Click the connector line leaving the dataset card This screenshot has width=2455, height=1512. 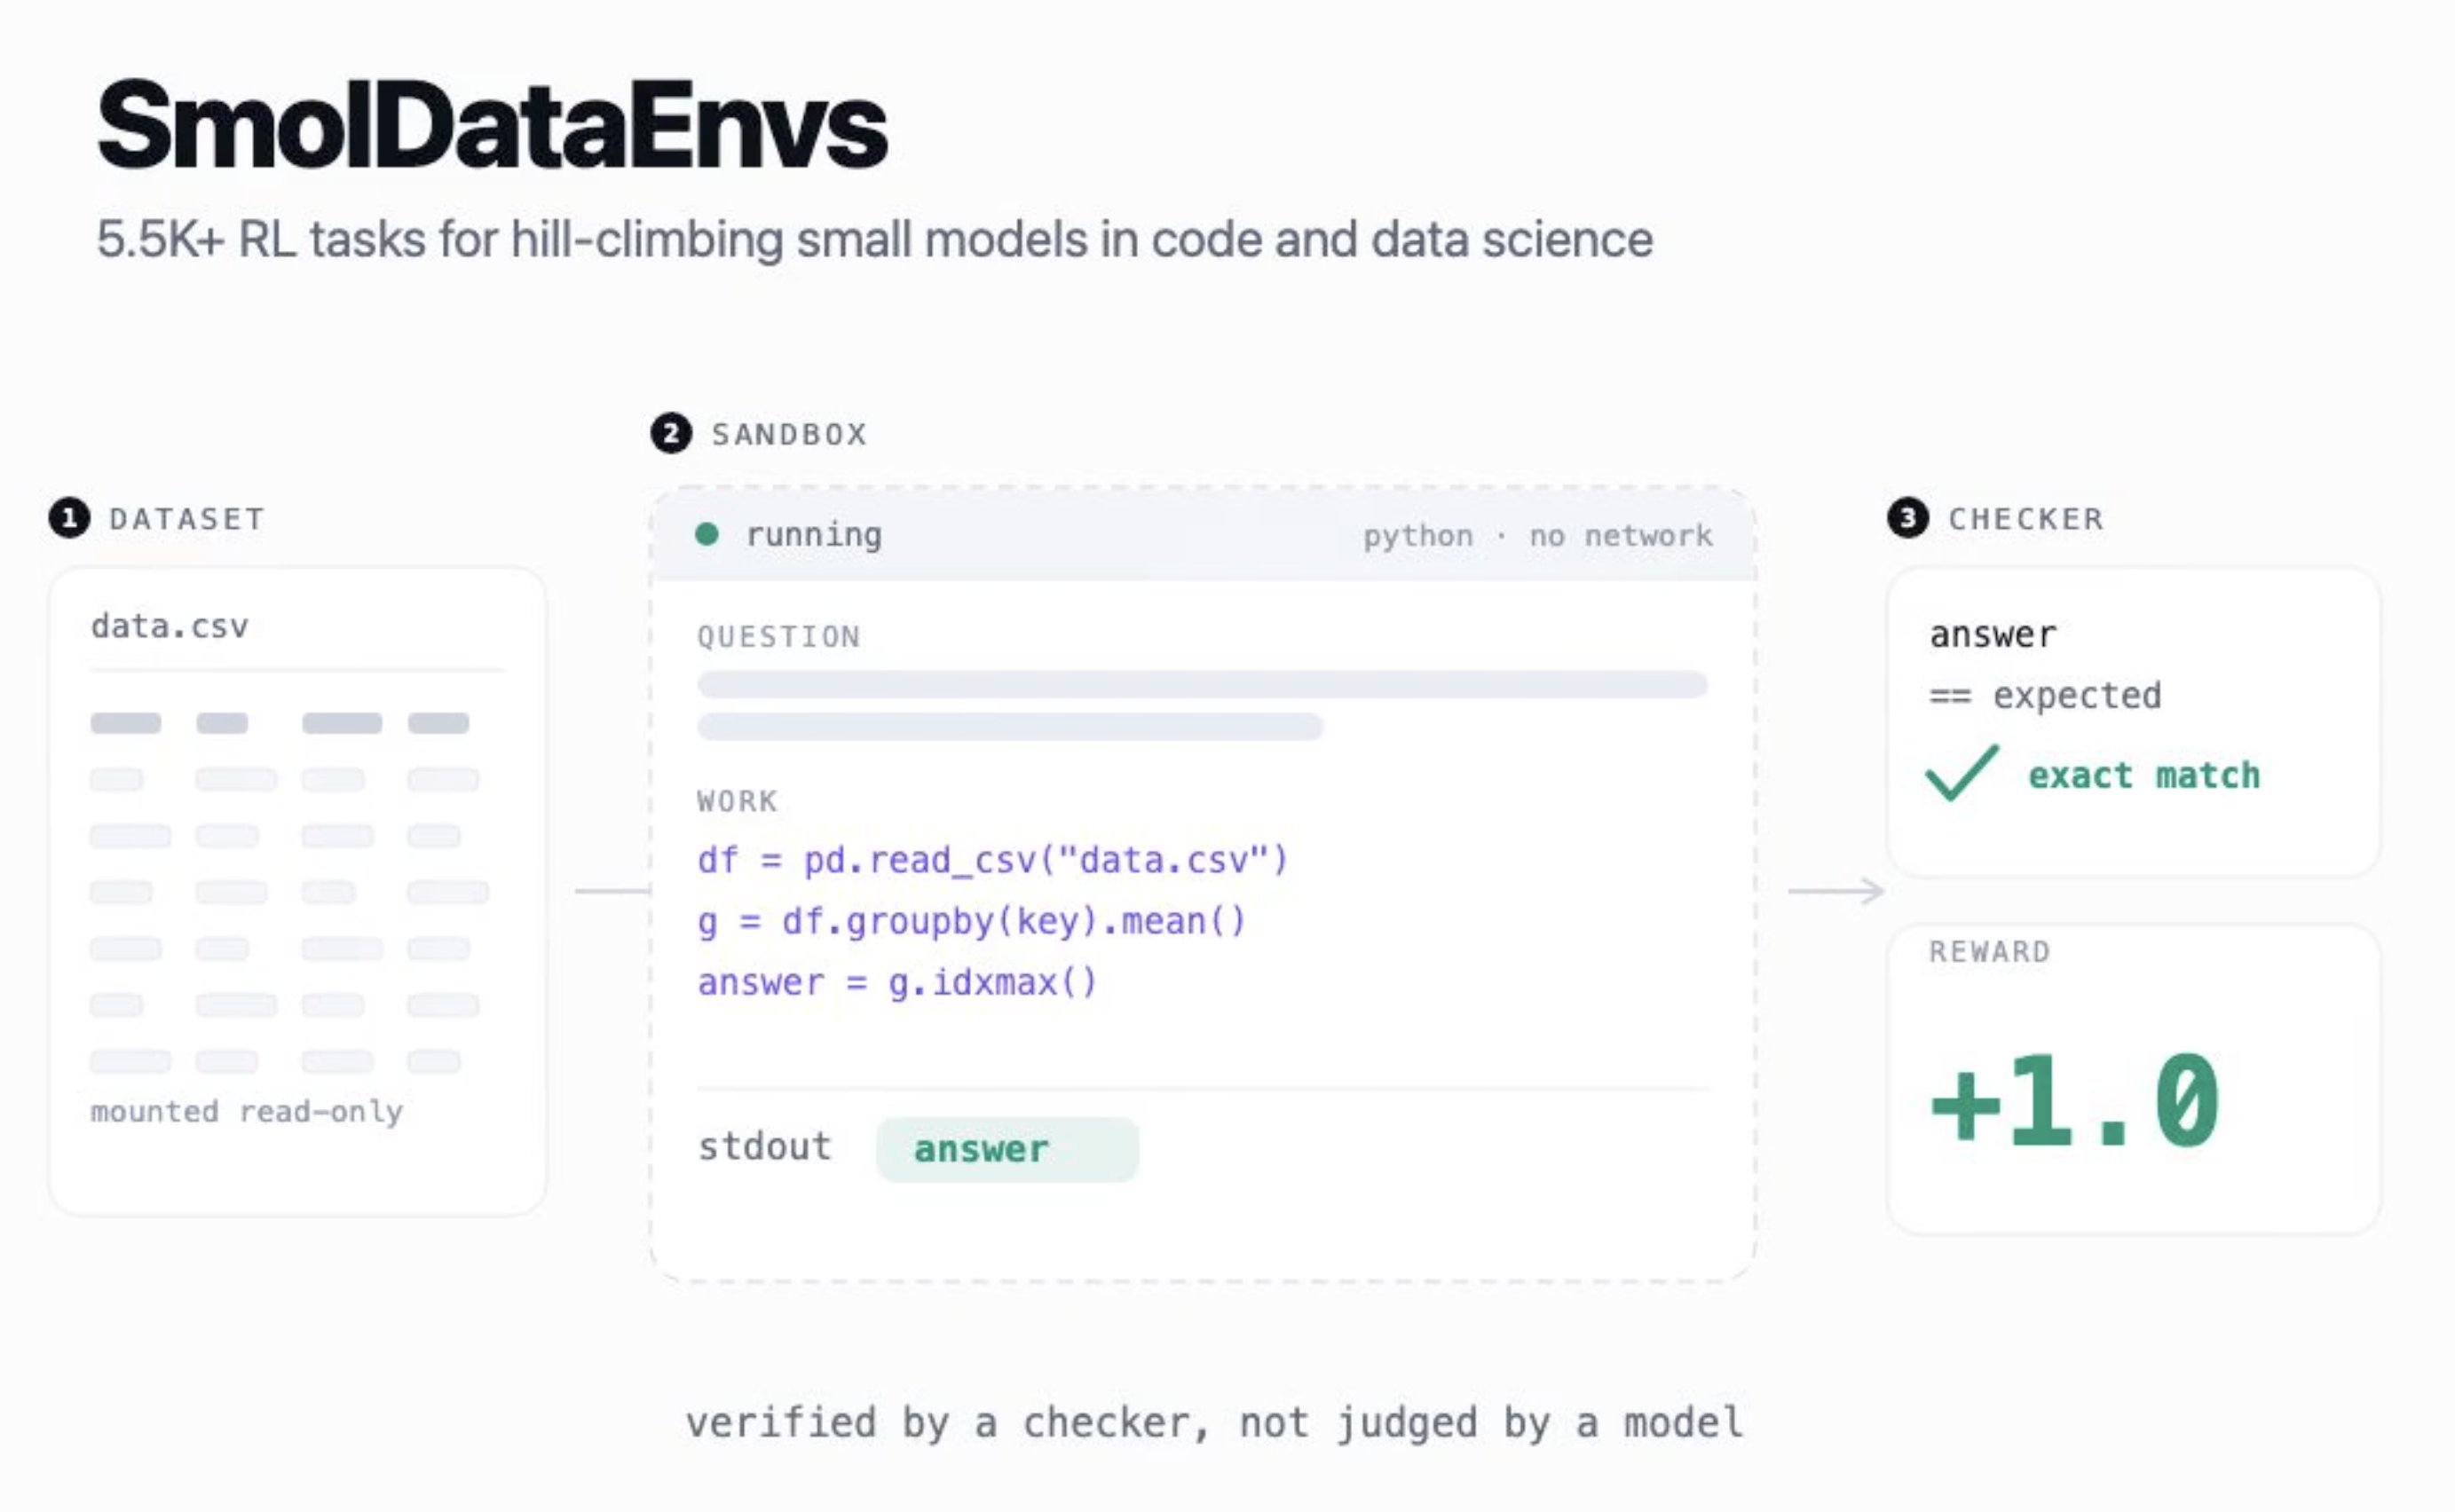(613, 890)
